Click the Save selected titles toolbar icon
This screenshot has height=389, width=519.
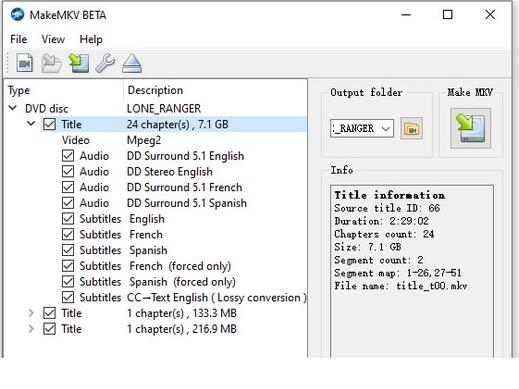point(79,63)
